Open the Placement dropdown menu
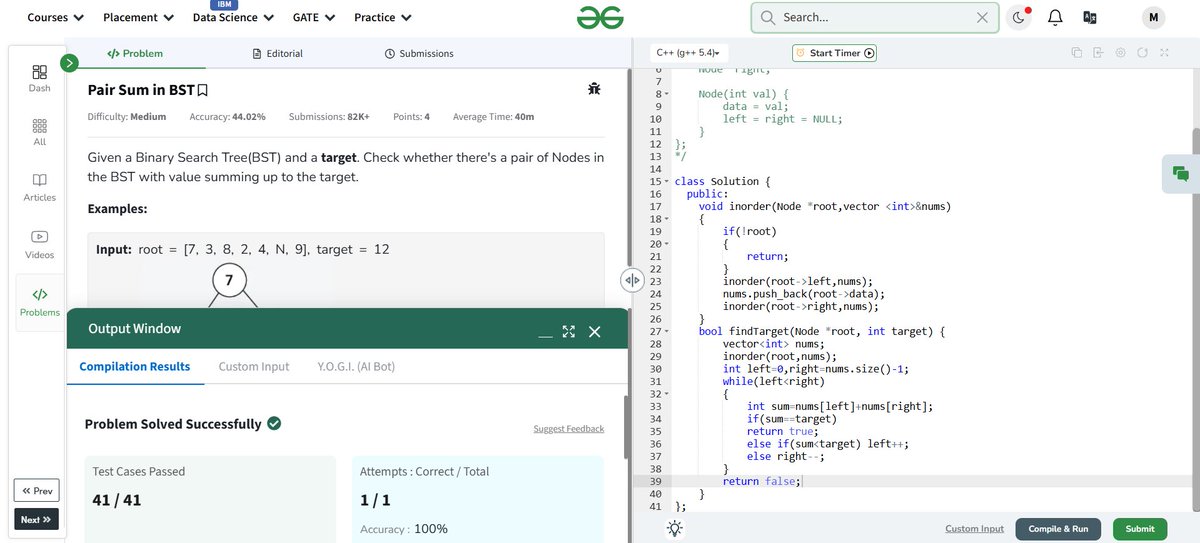This screenshot has width=1200, height=543. click(139, 18)
